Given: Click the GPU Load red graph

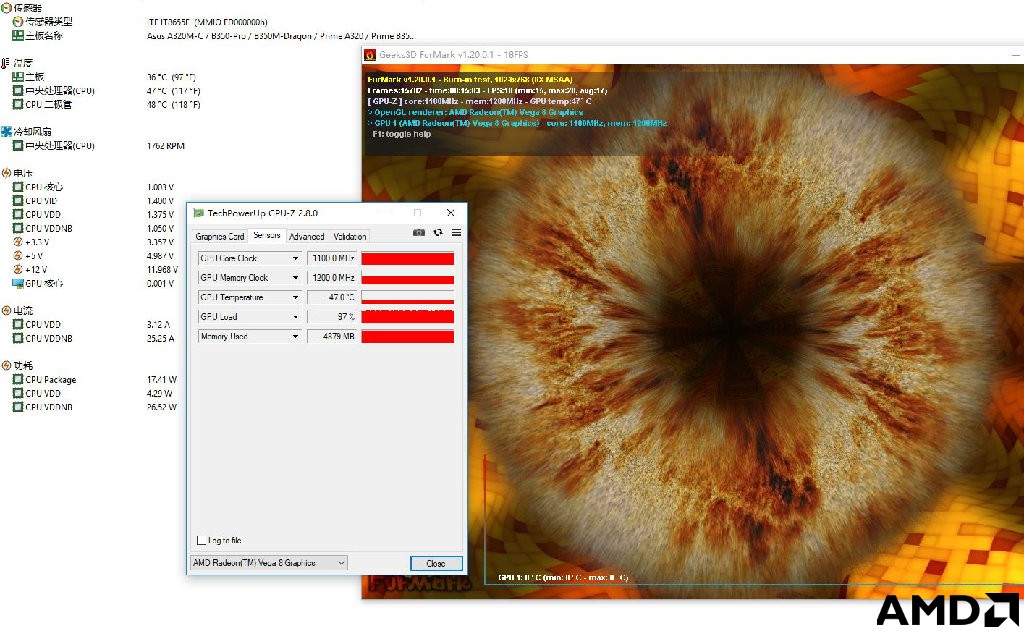Looking at the screenshot, I should coord(408,317).
